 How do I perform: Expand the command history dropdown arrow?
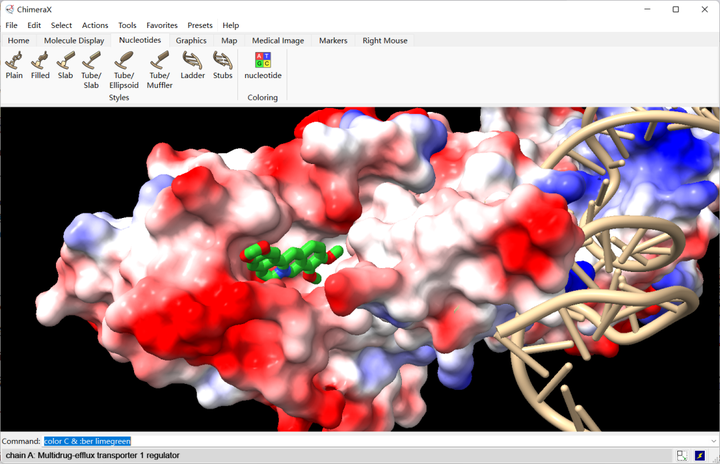pyautogui.click(x=714, y=441)
